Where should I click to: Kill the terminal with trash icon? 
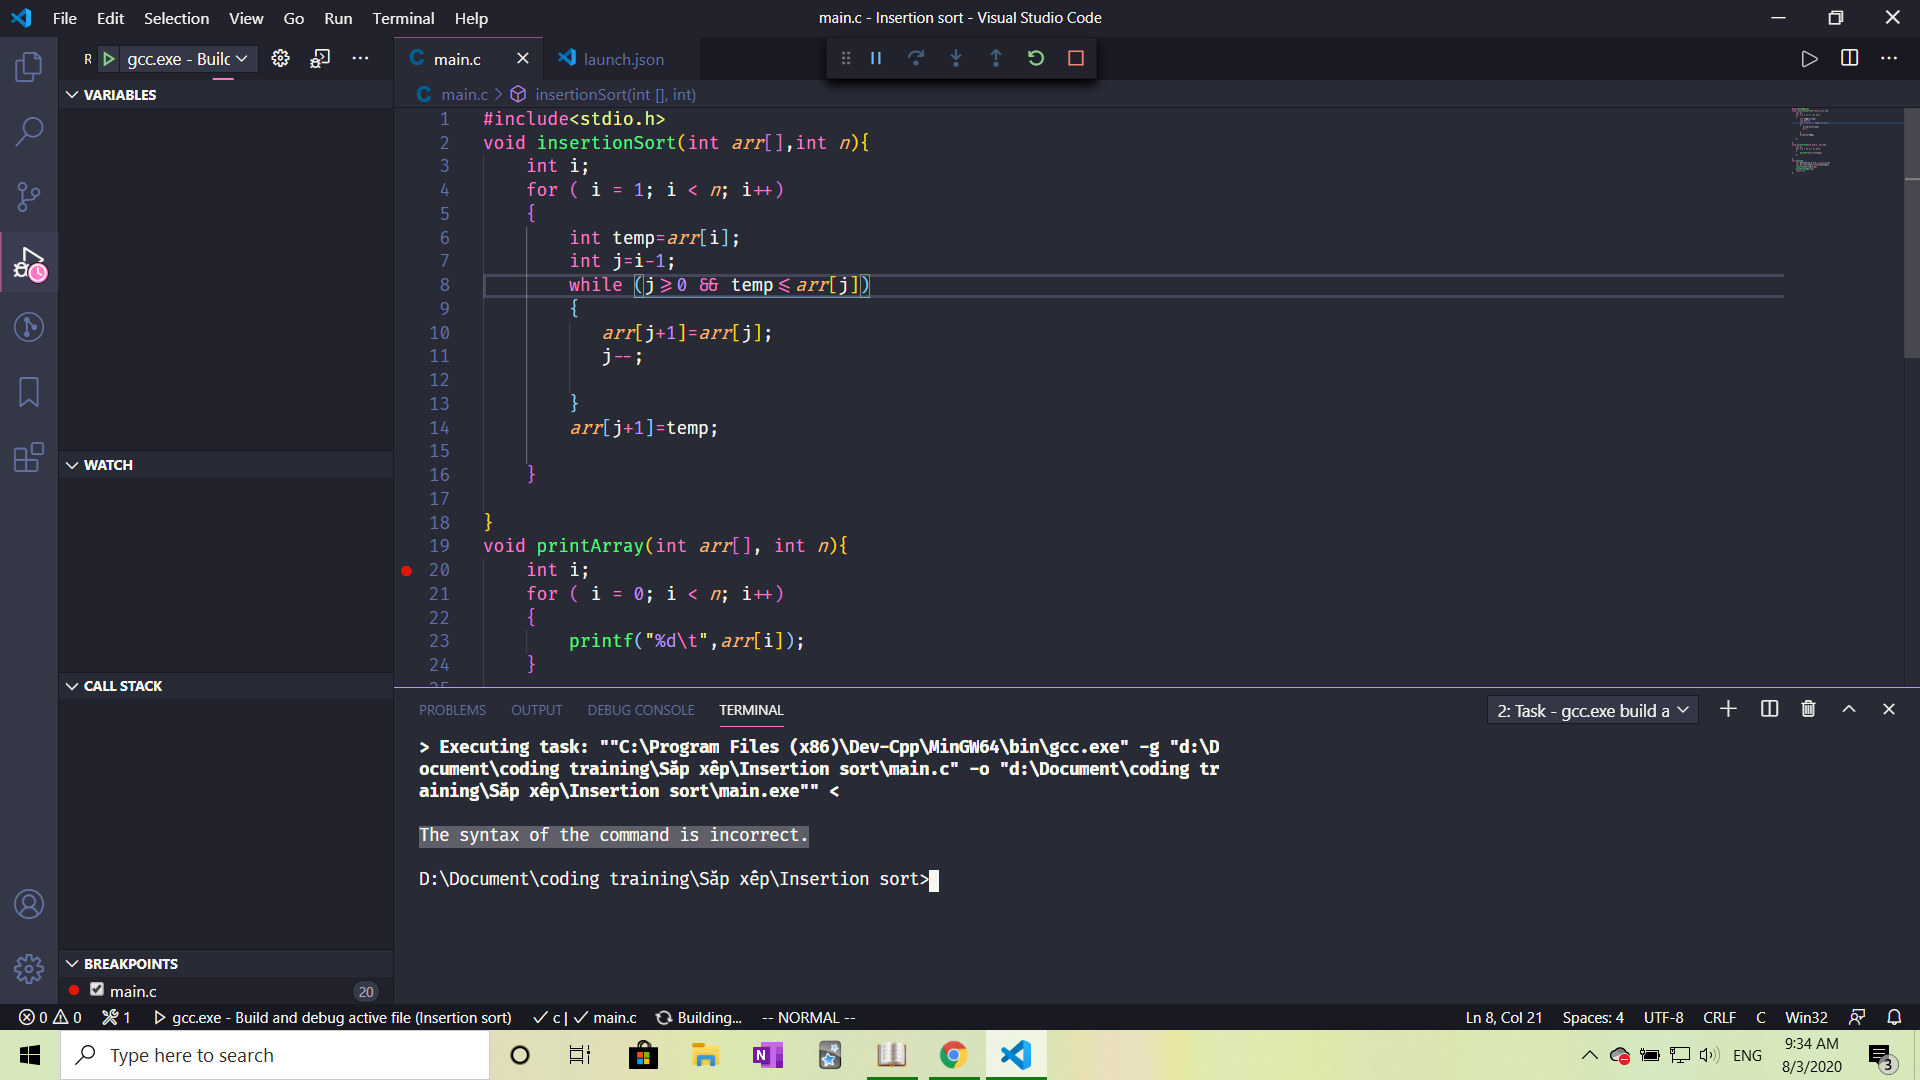pyautogui.click(x=1808, y=709)
